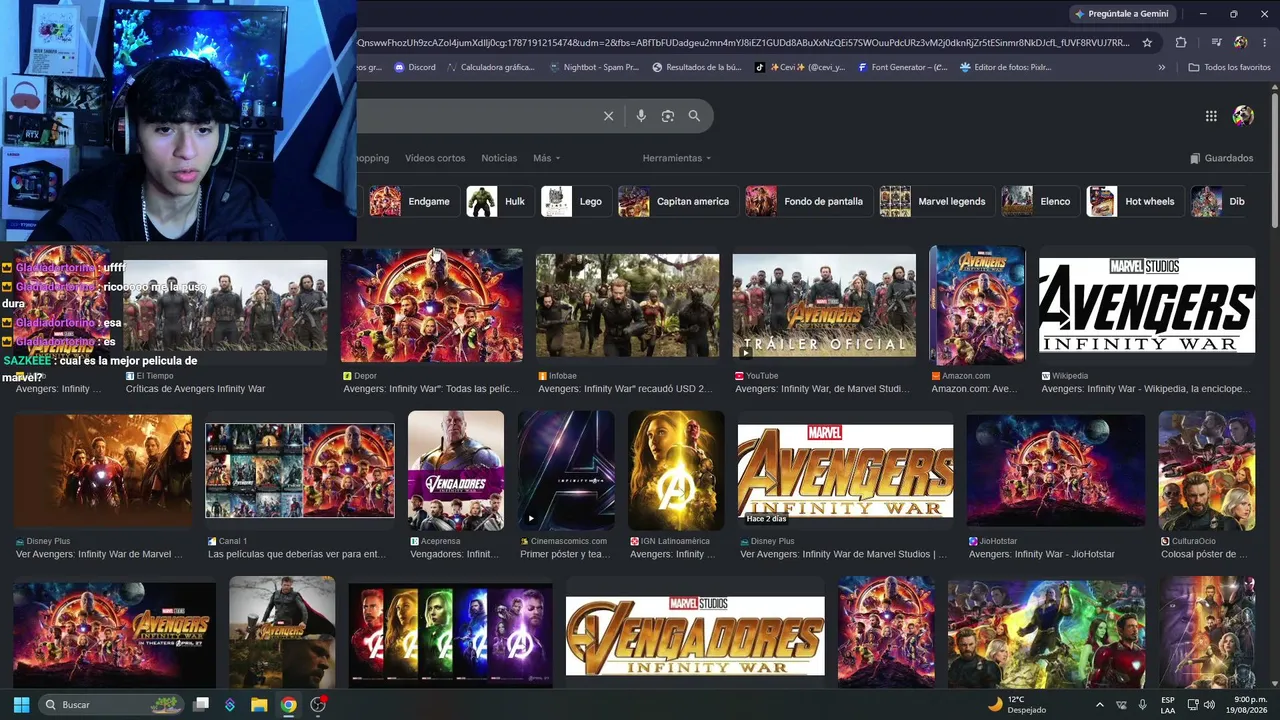Open the Chrome extensions puzzle icon

click(x=1181, y=43)
